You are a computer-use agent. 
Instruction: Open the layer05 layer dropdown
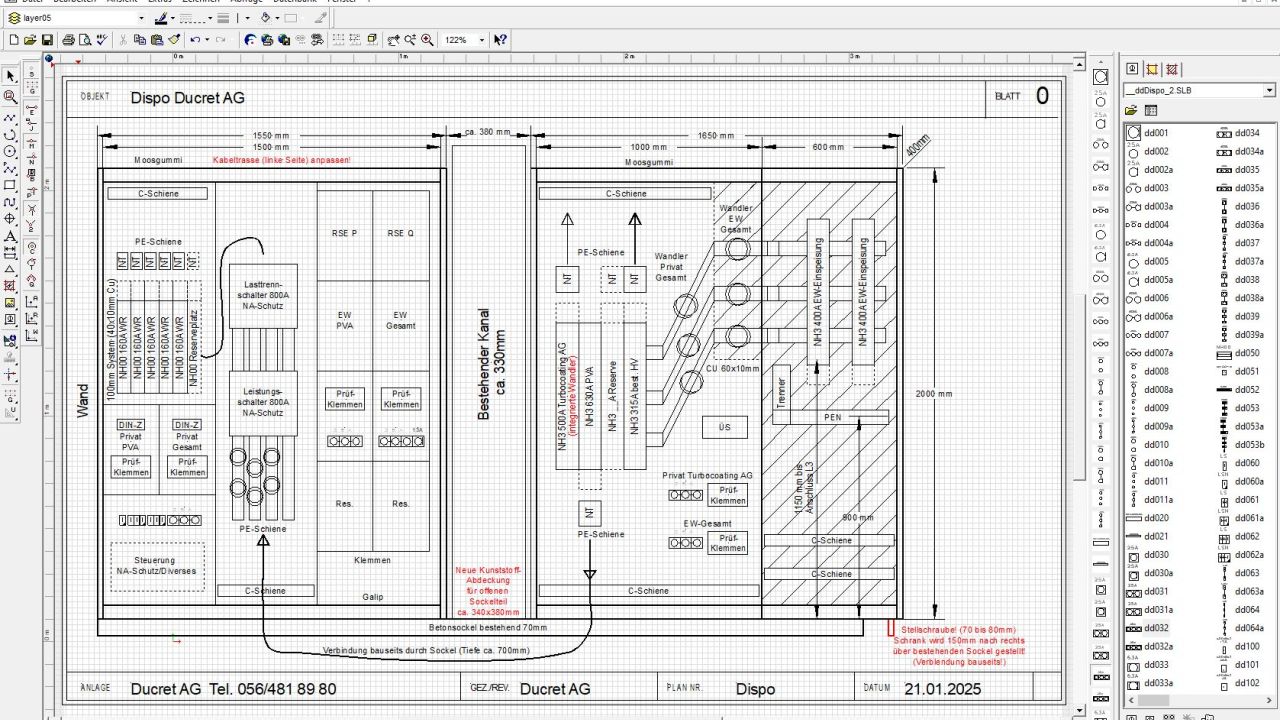point(142,18)
